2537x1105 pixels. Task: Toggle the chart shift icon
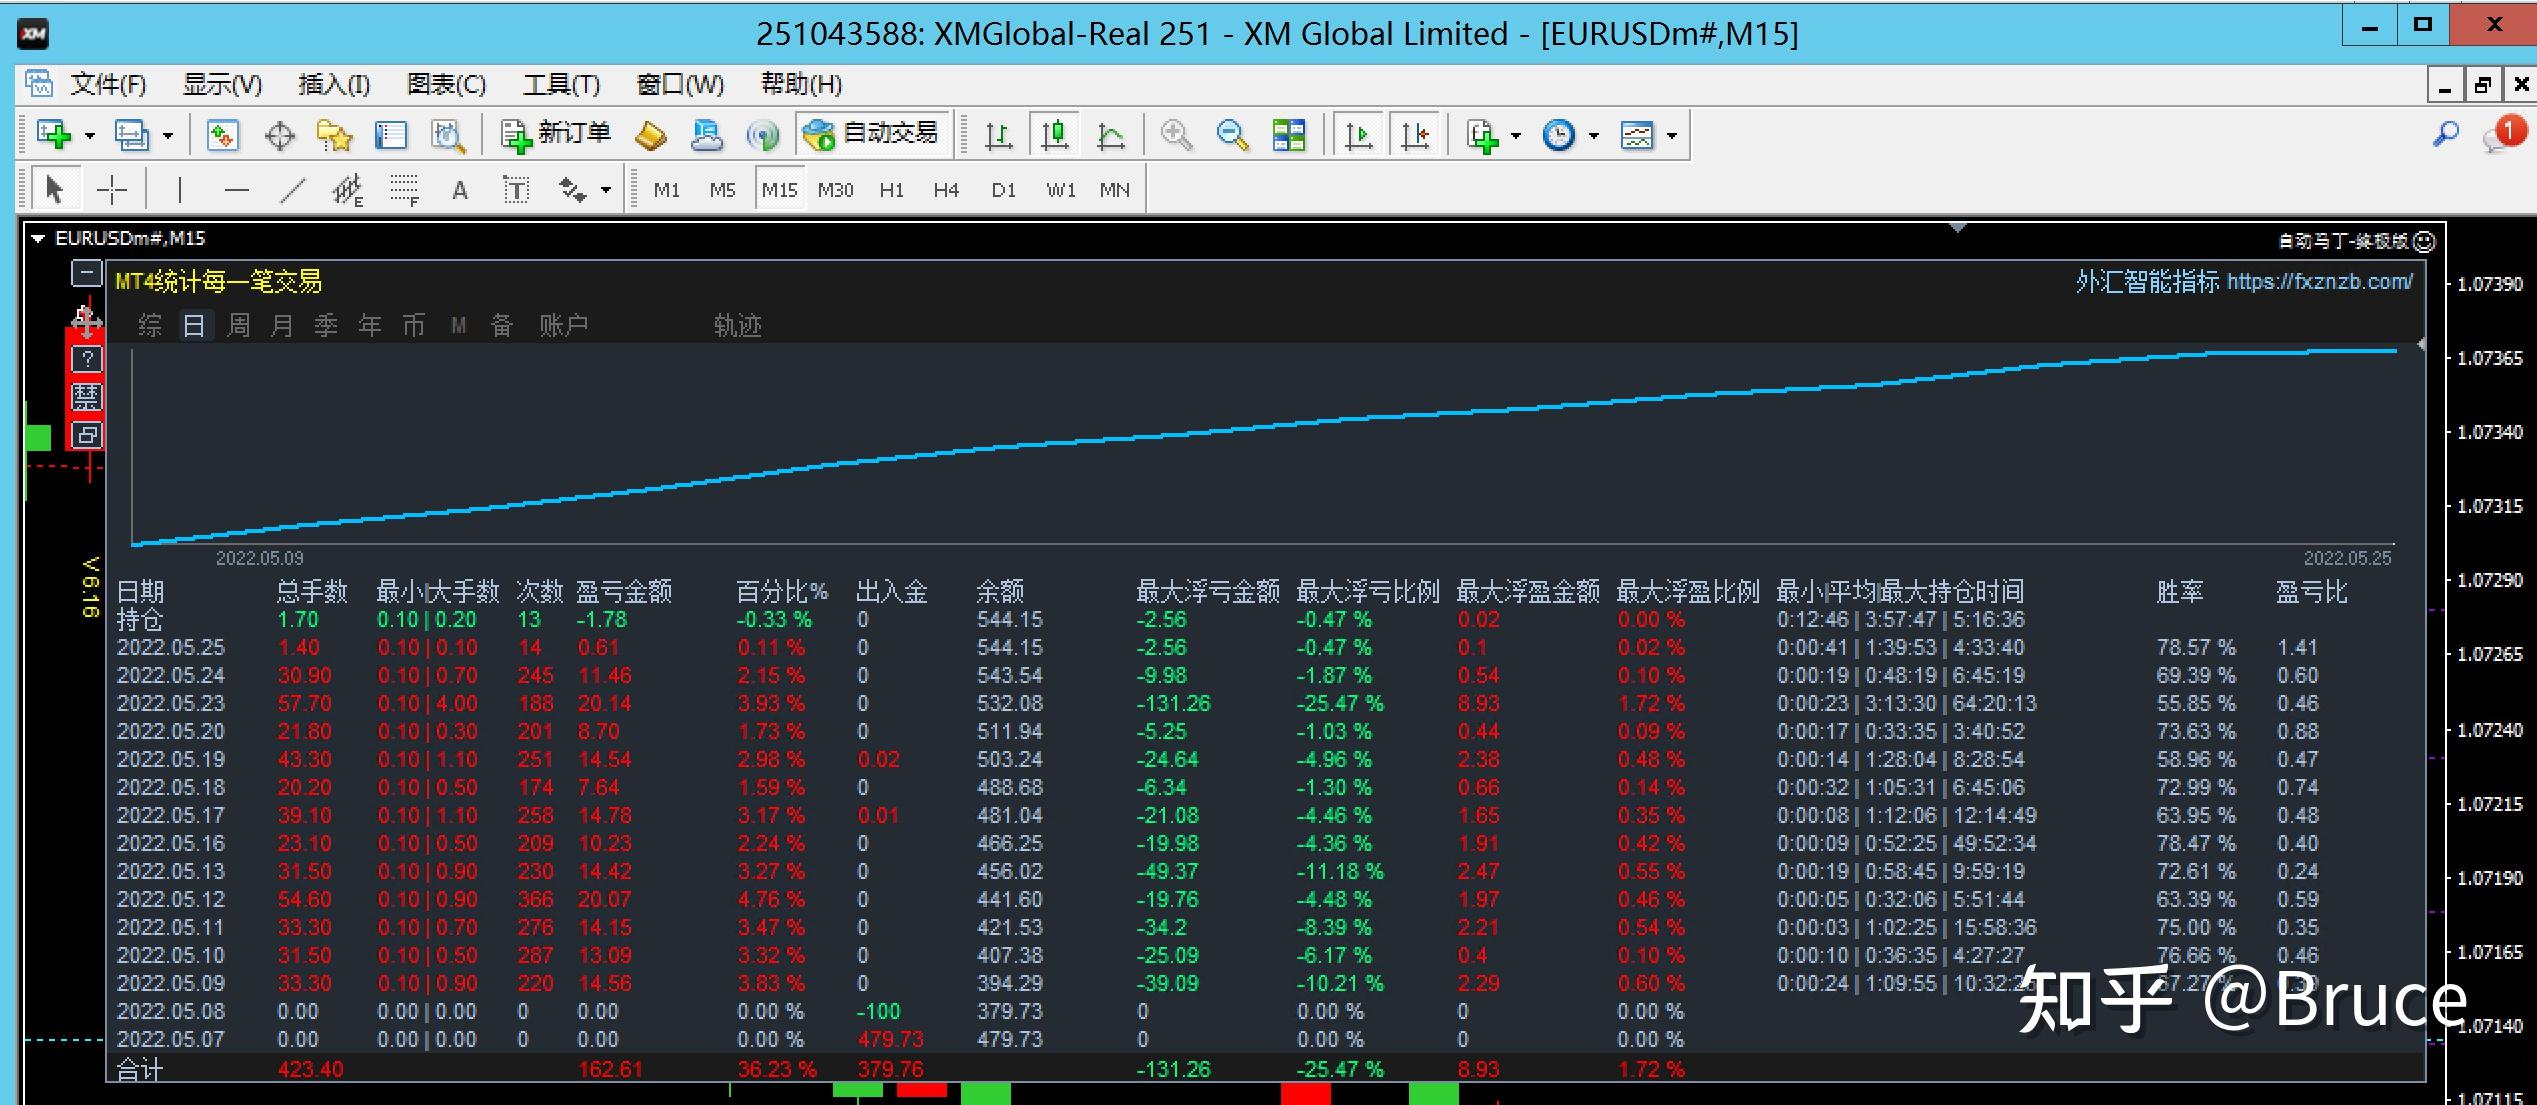tap(1415, 135)
